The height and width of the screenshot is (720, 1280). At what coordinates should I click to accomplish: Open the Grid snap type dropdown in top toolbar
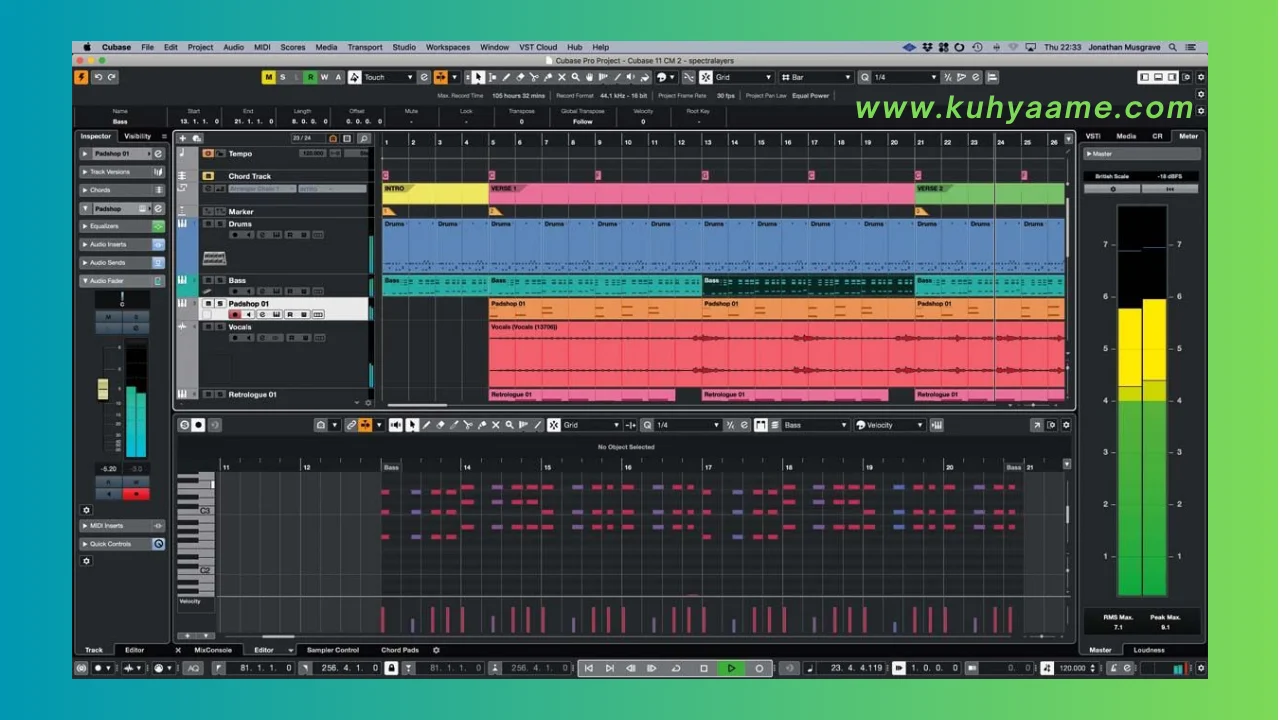(x=744, y=77)
